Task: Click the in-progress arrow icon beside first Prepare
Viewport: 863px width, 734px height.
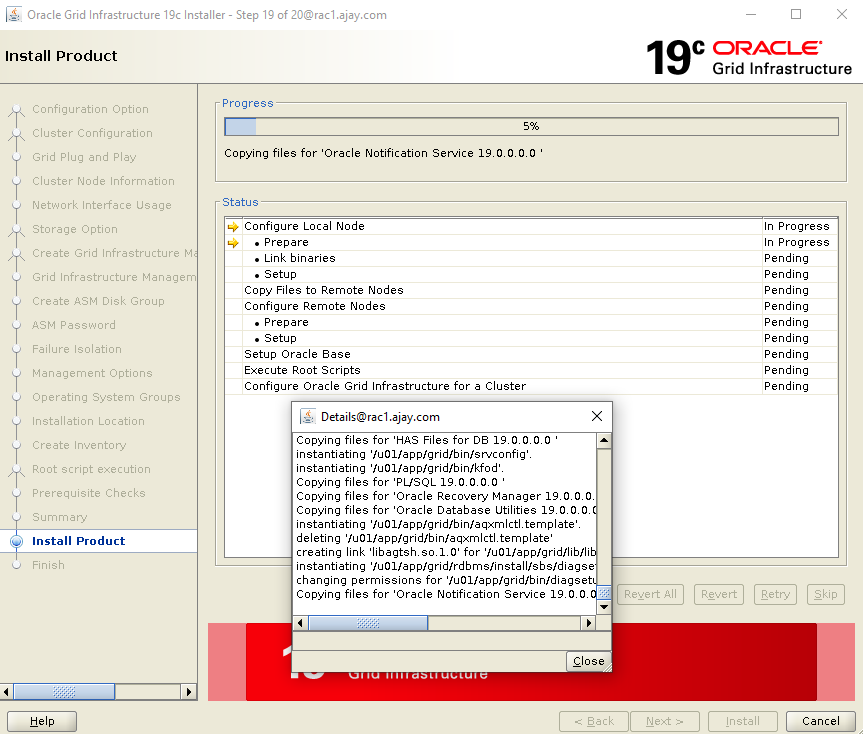Action: coord(233,243)
